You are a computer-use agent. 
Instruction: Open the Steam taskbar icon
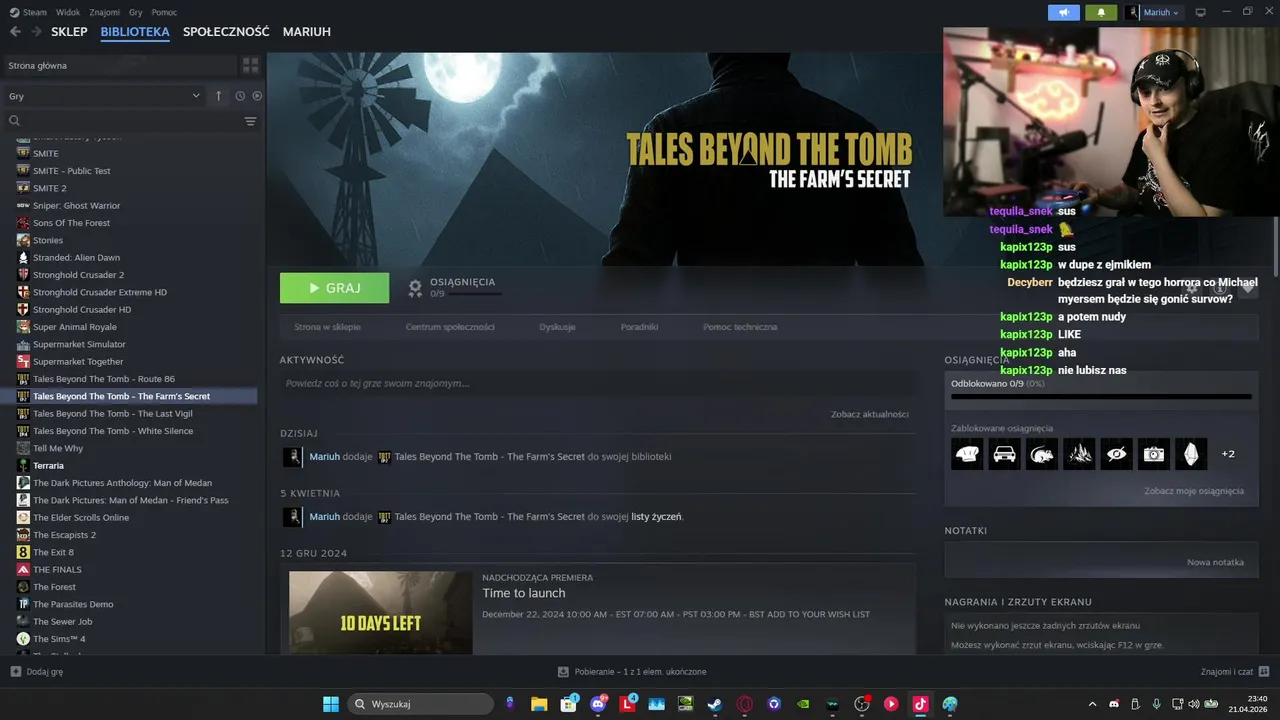pos(715,704)
